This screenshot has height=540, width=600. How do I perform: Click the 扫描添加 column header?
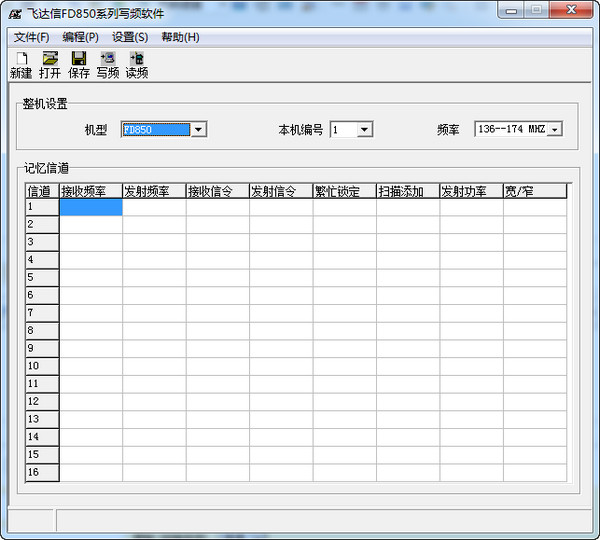point(408,191)
